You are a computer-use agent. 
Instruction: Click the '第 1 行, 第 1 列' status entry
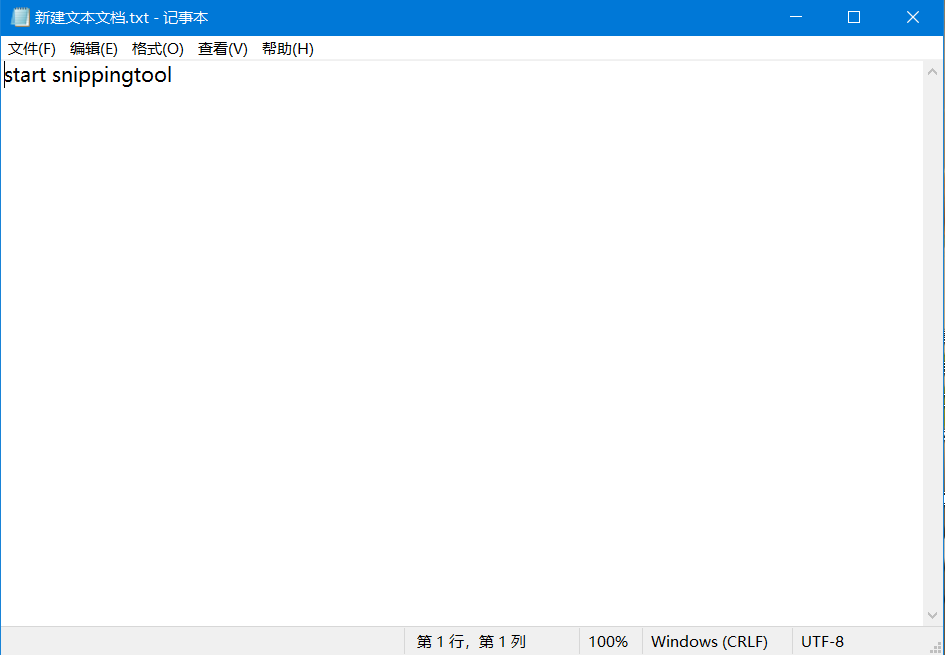click(471, 642)
